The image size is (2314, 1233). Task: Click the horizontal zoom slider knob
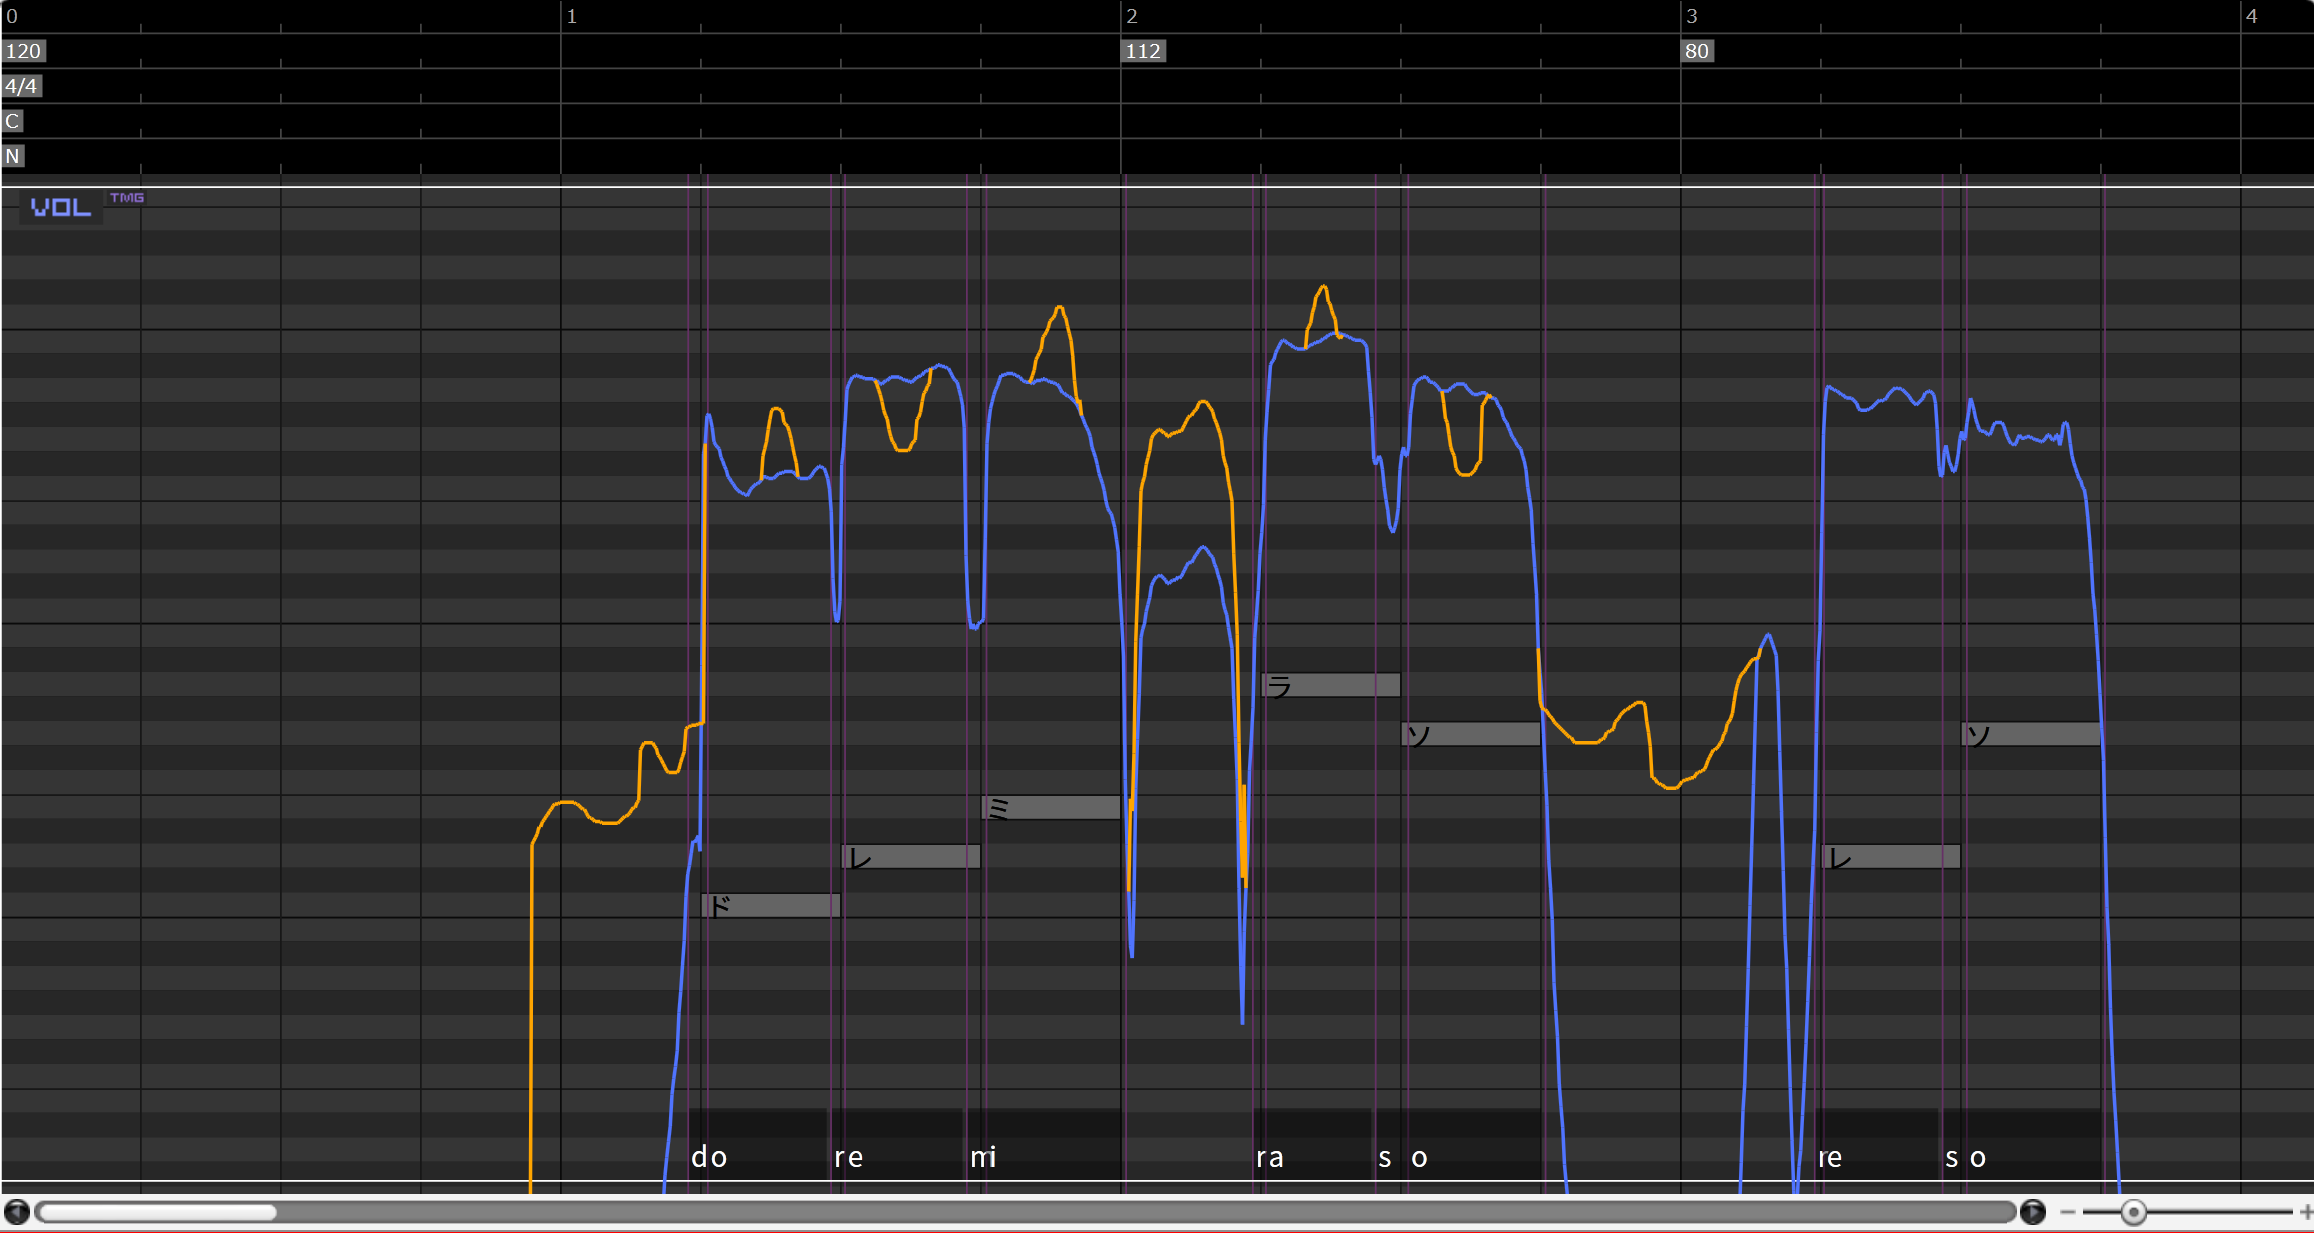point(2133,1212)
